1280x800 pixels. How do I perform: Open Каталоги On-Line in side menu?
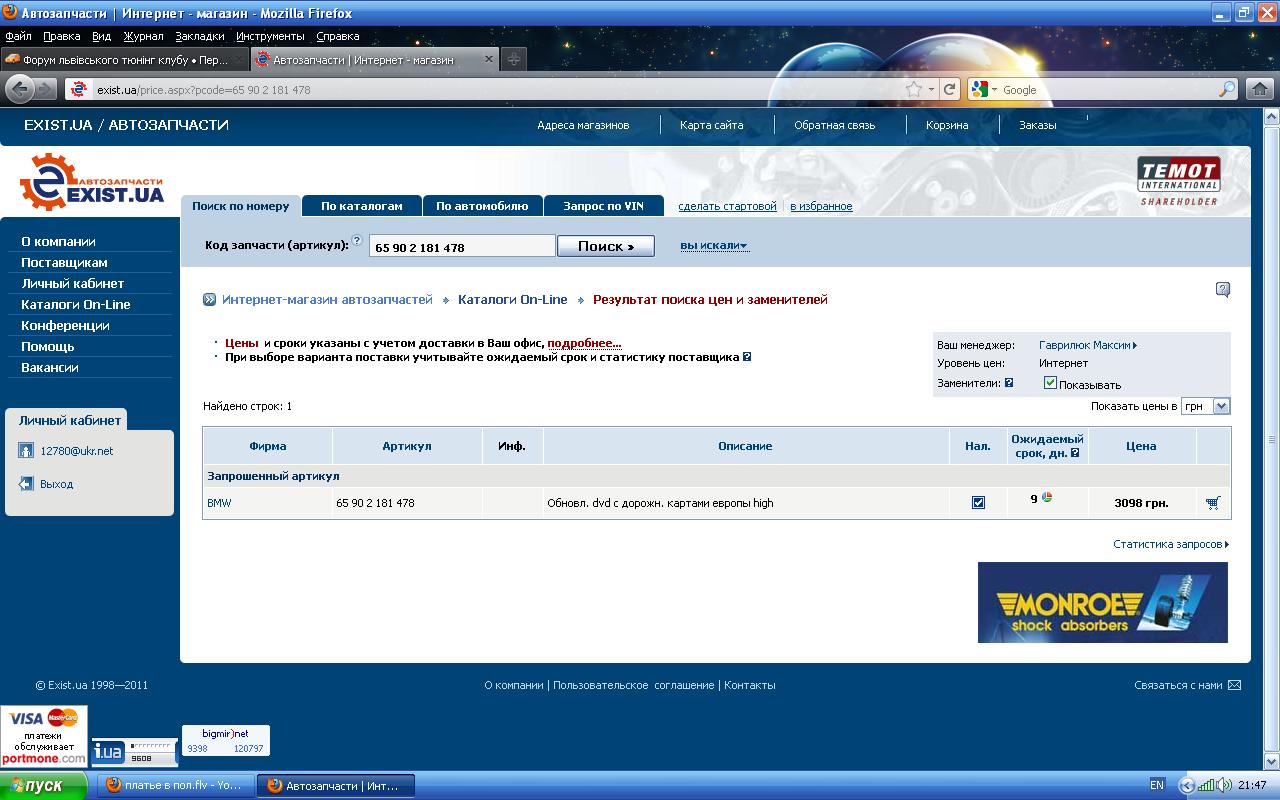(76, 304)
